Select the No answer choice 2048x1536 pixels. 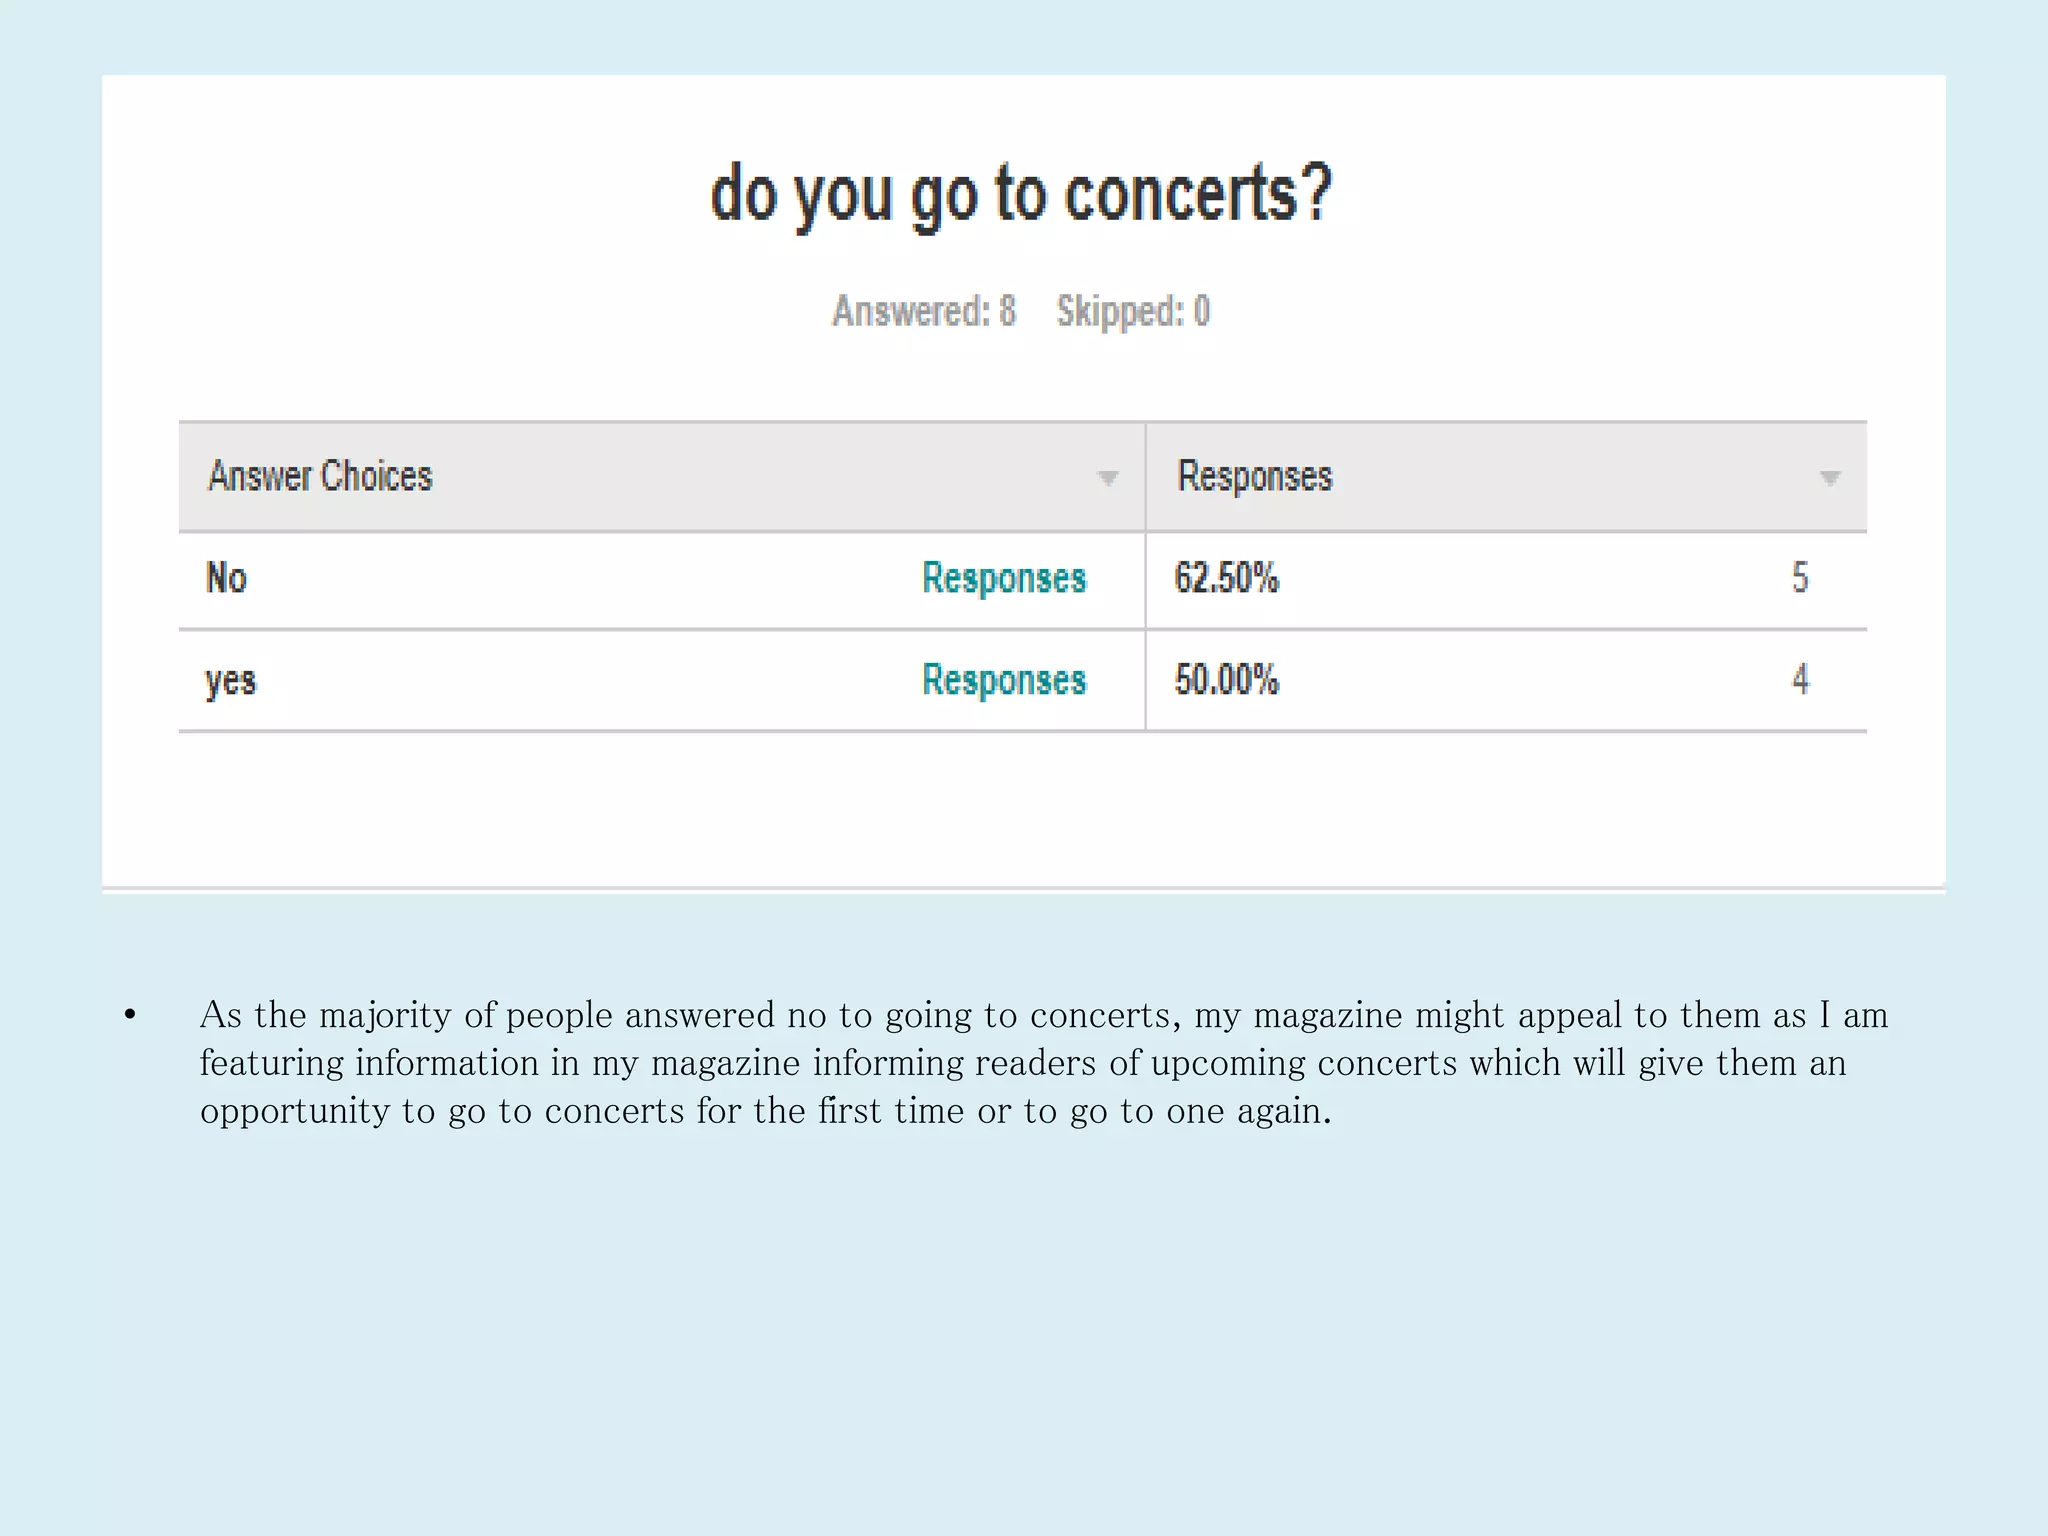tap(226, 579)
